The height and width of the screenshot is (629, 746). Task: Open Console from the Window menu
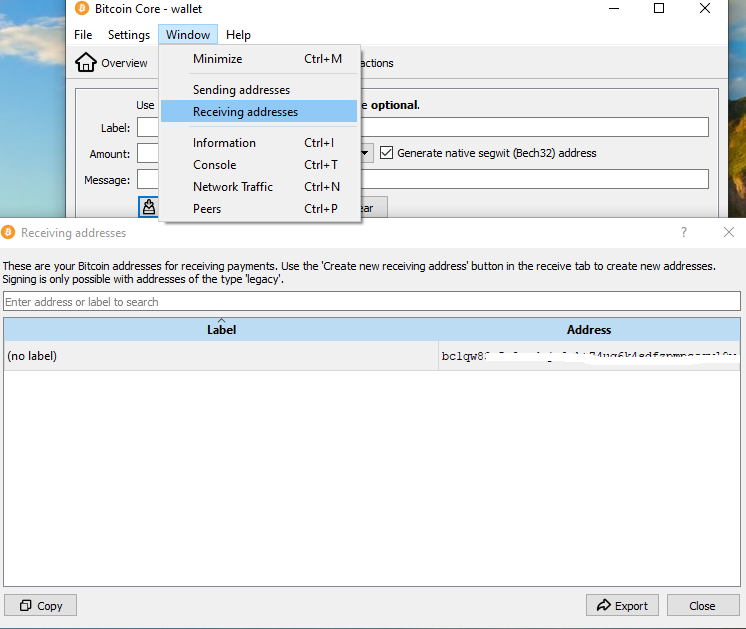(x=259, y=165)
